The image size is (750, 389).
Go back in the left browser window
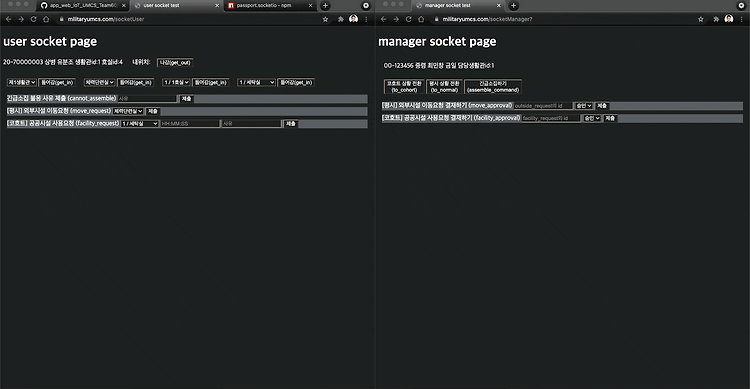point(9,19)
